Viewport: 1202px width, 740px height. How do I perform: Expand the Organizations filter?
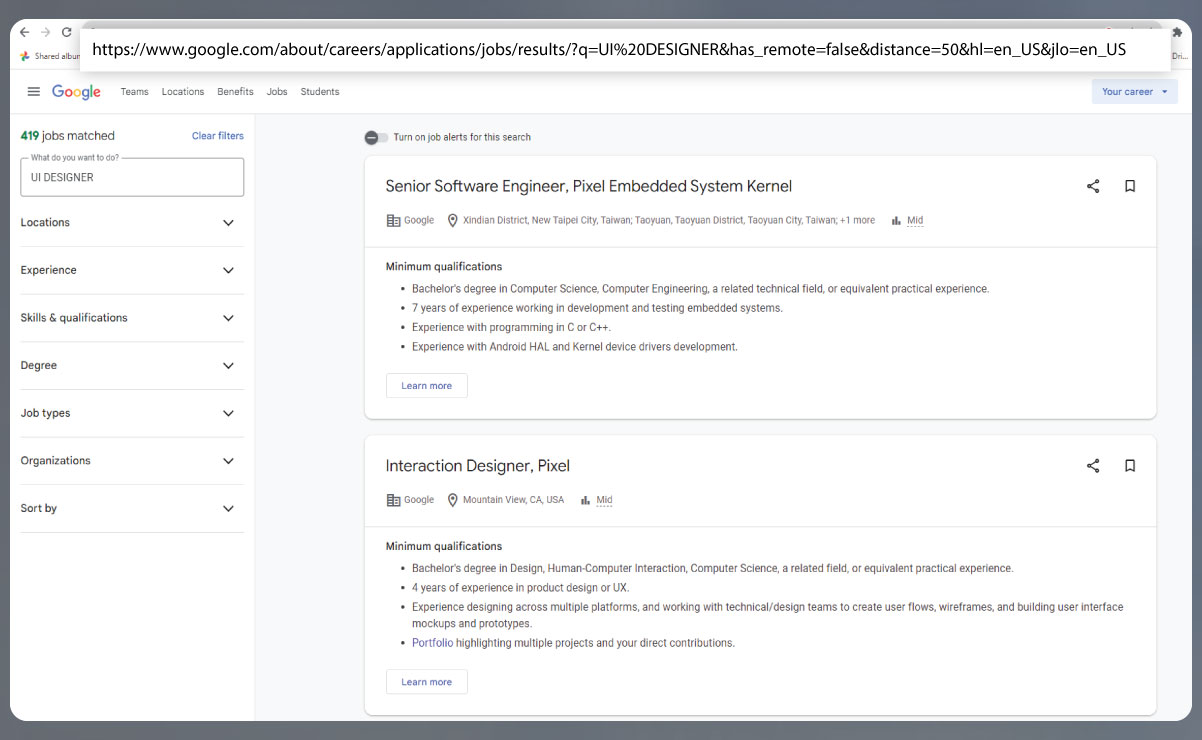132,461
